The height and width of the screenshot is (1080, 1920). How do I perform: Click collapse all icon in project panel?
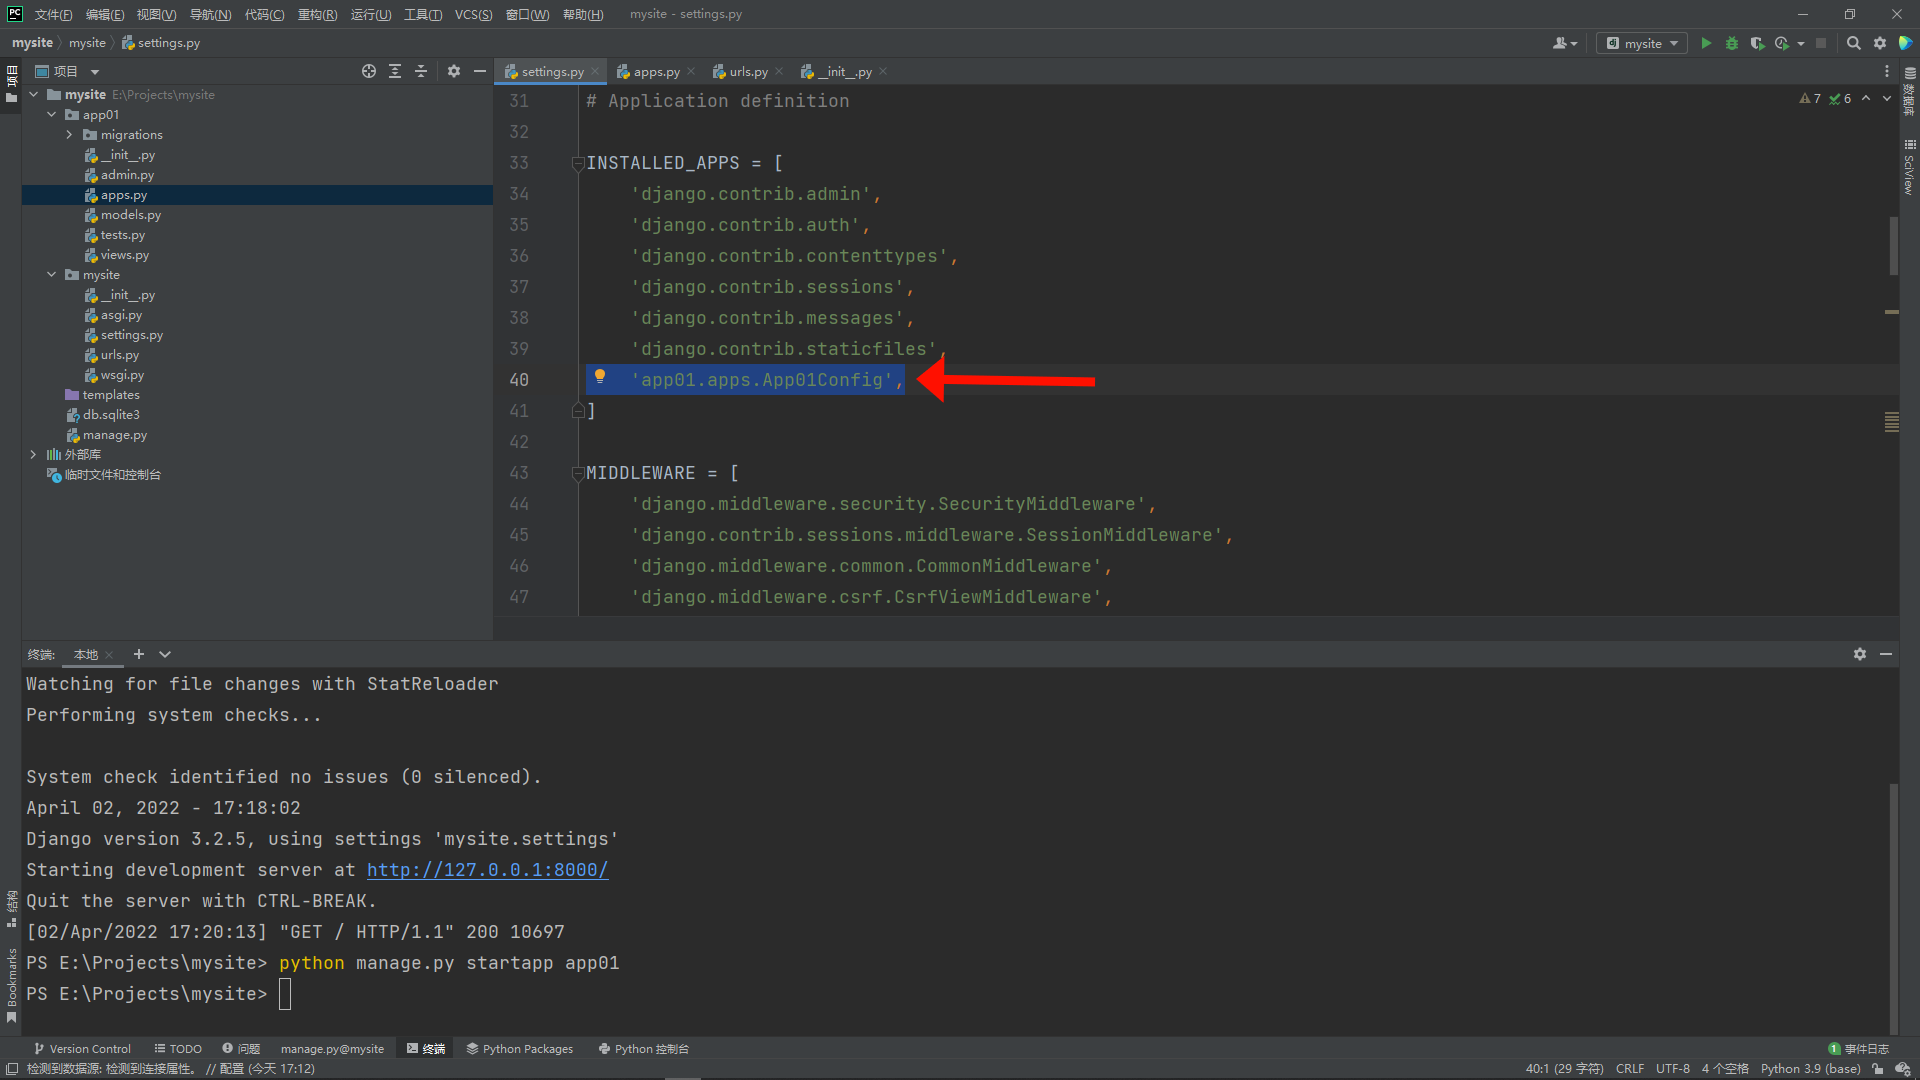click(x=421, y=71)
